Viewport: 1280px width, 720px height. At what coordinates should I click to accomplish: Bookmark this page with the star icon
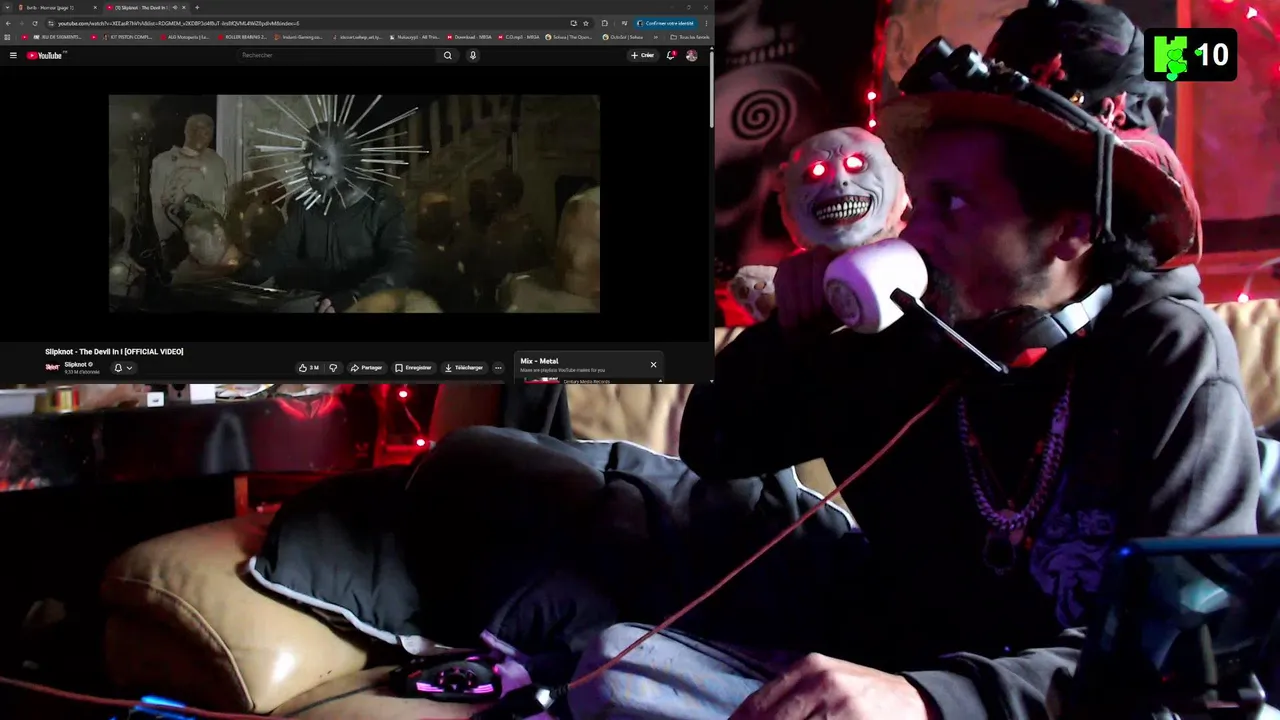(586, 23)
